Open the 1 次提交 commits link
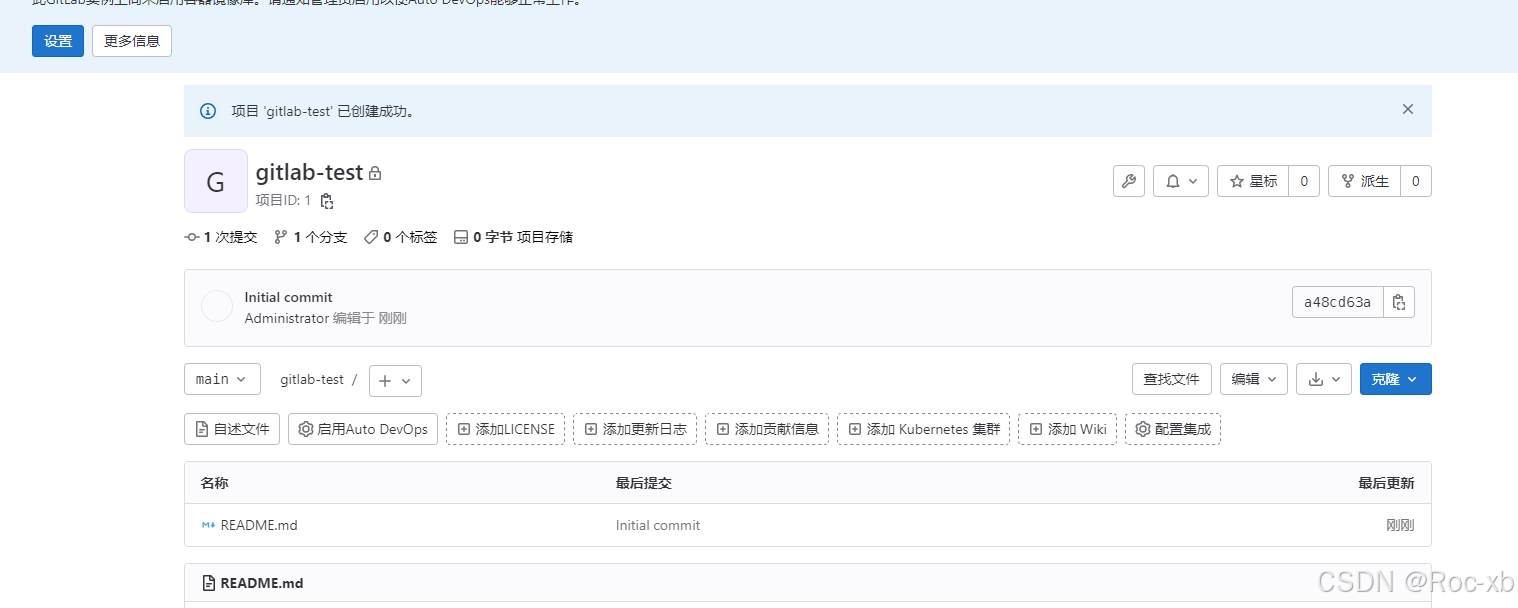Screen dimensions: 1518x608 point(221,237)
